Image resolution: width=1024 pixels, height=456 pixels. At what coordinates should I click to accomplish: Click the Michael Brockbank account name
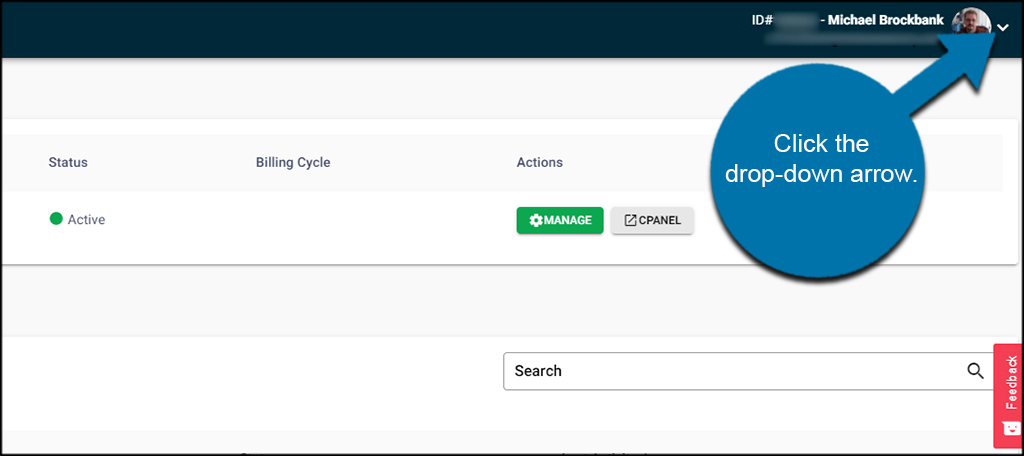coord(885,20)
